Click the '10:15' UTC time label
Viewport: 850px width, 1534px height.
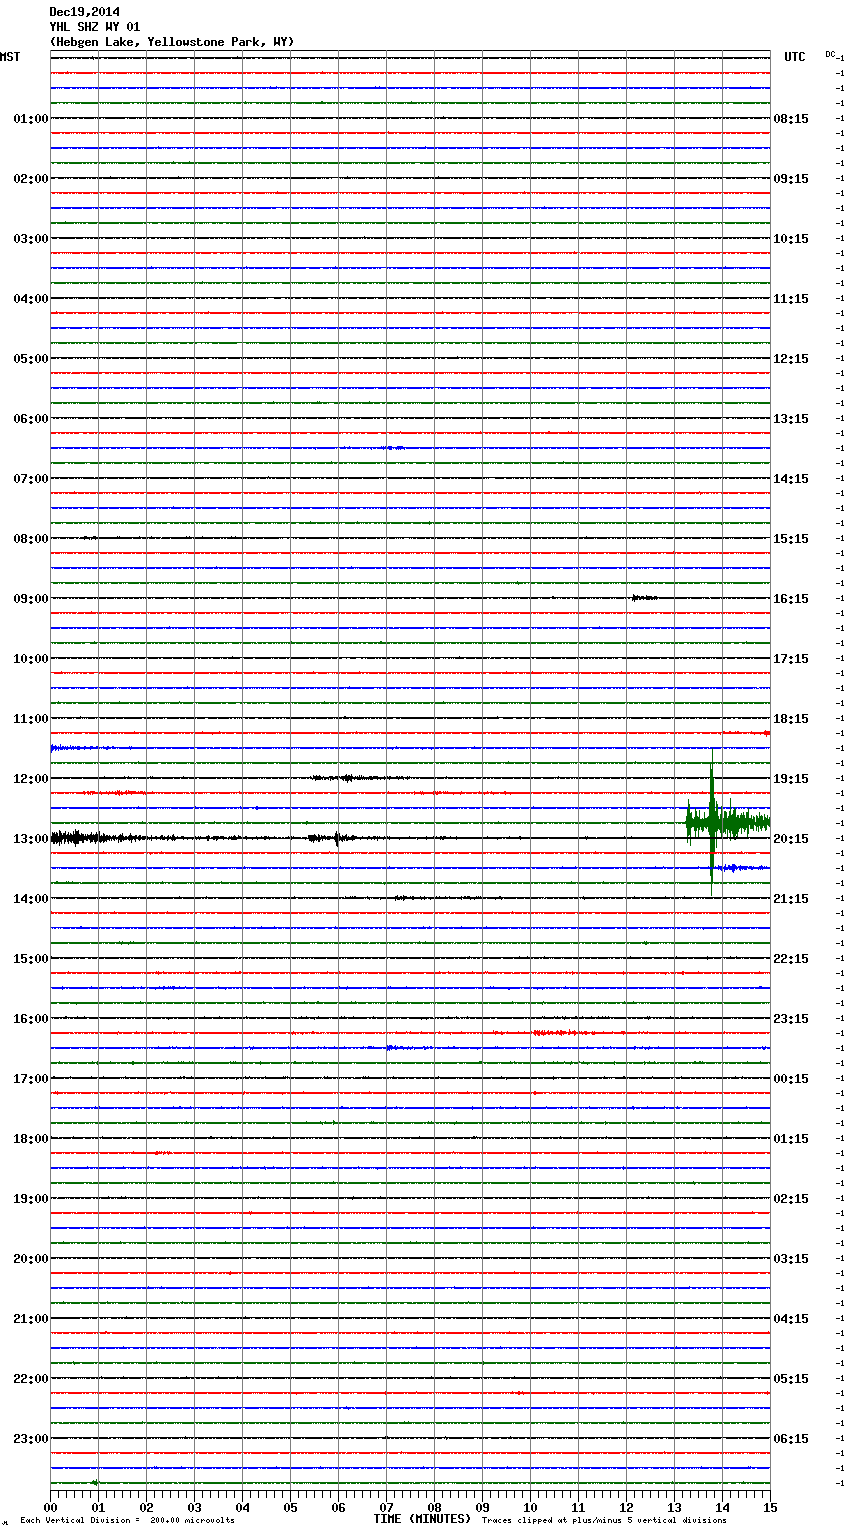click(791, 239)
